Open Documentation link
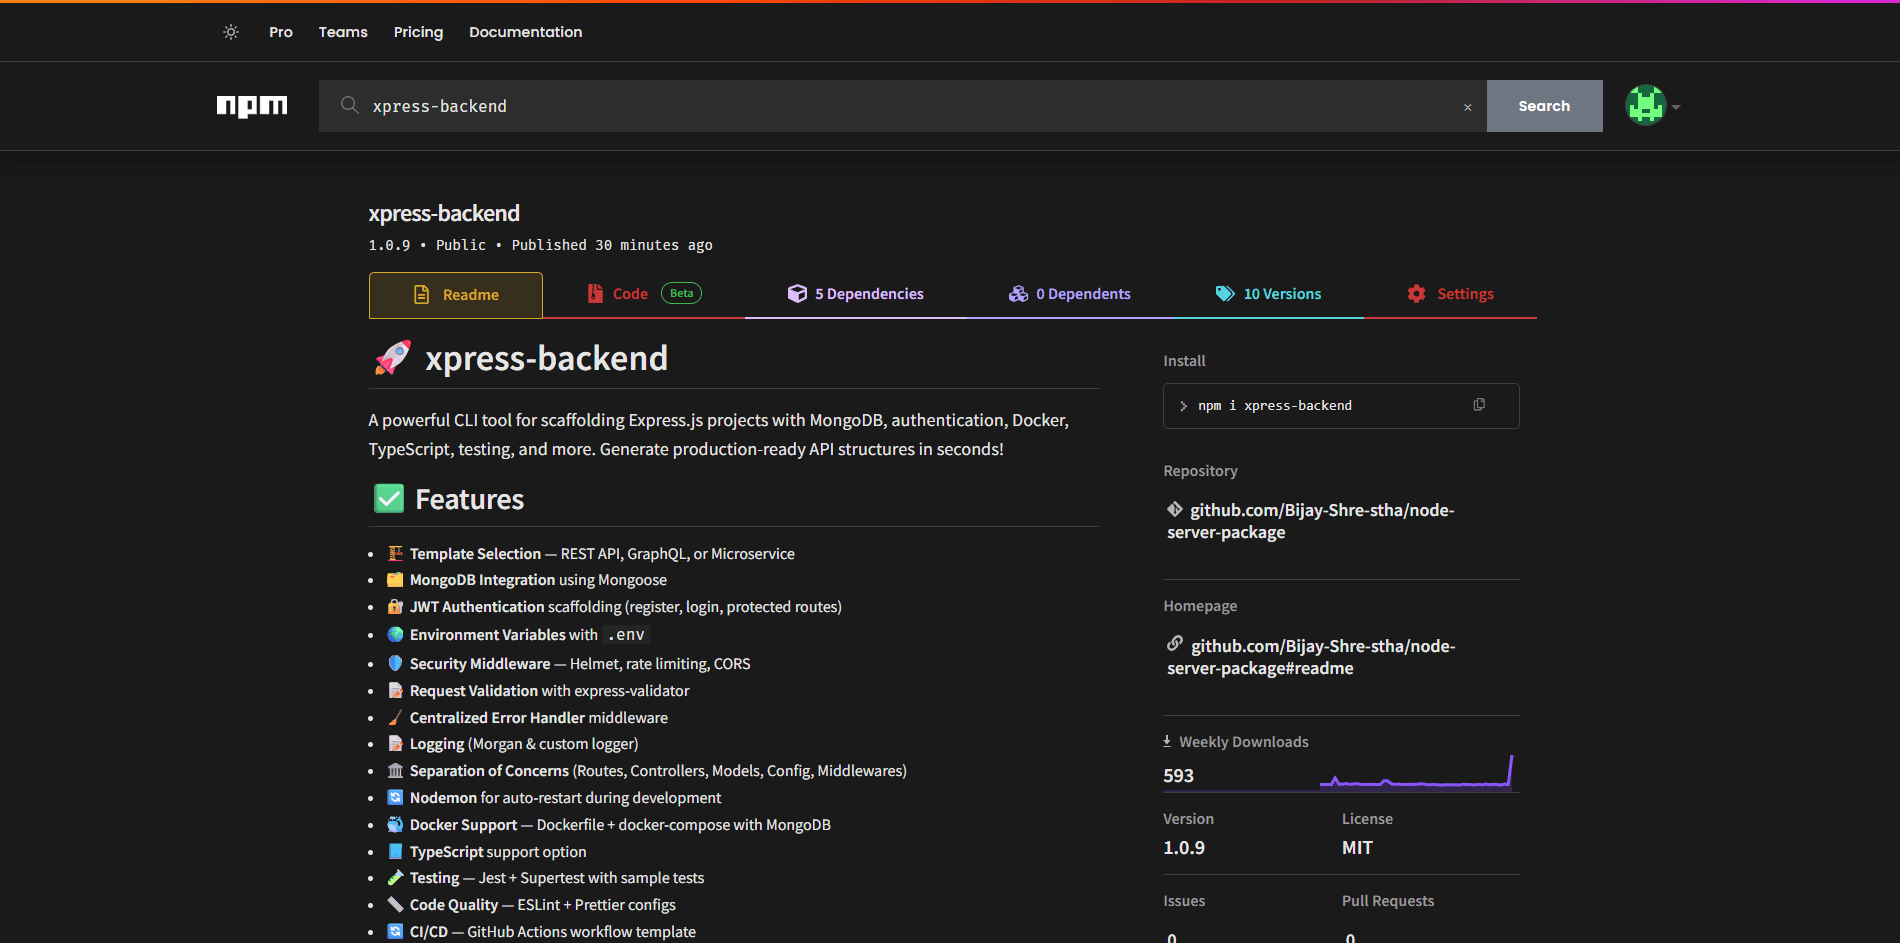 525,32
